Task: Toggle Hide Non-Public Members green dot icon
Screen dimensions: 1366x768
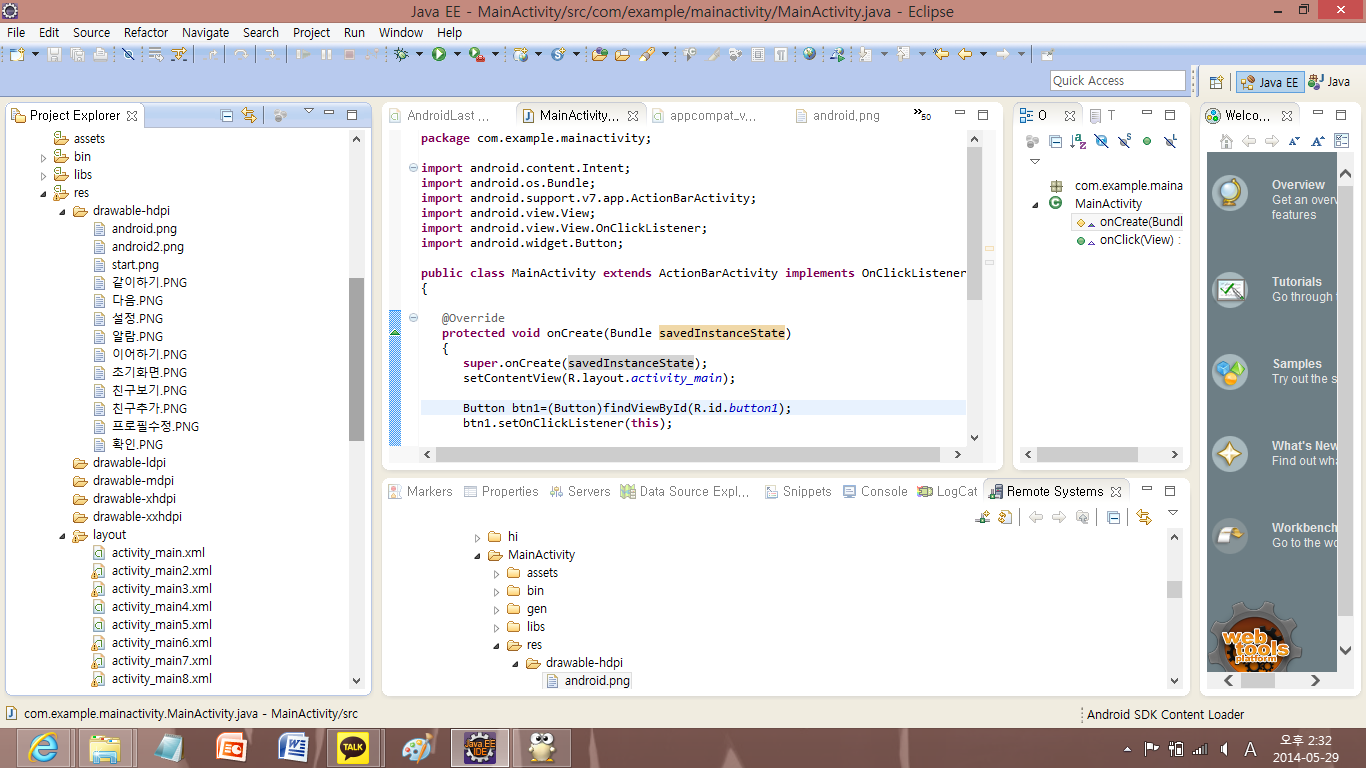Action: pos(1147,141)
